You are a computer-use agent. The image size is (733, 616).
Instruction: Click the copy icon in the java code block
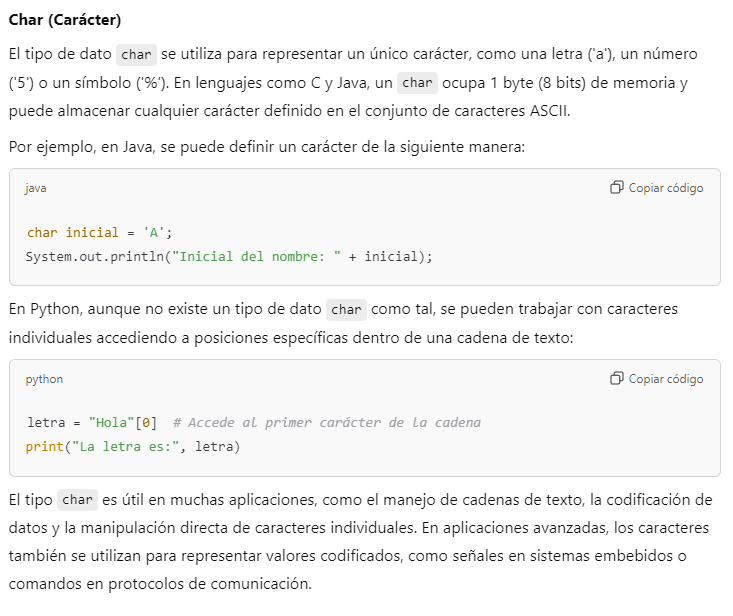(x=616, y=188)
